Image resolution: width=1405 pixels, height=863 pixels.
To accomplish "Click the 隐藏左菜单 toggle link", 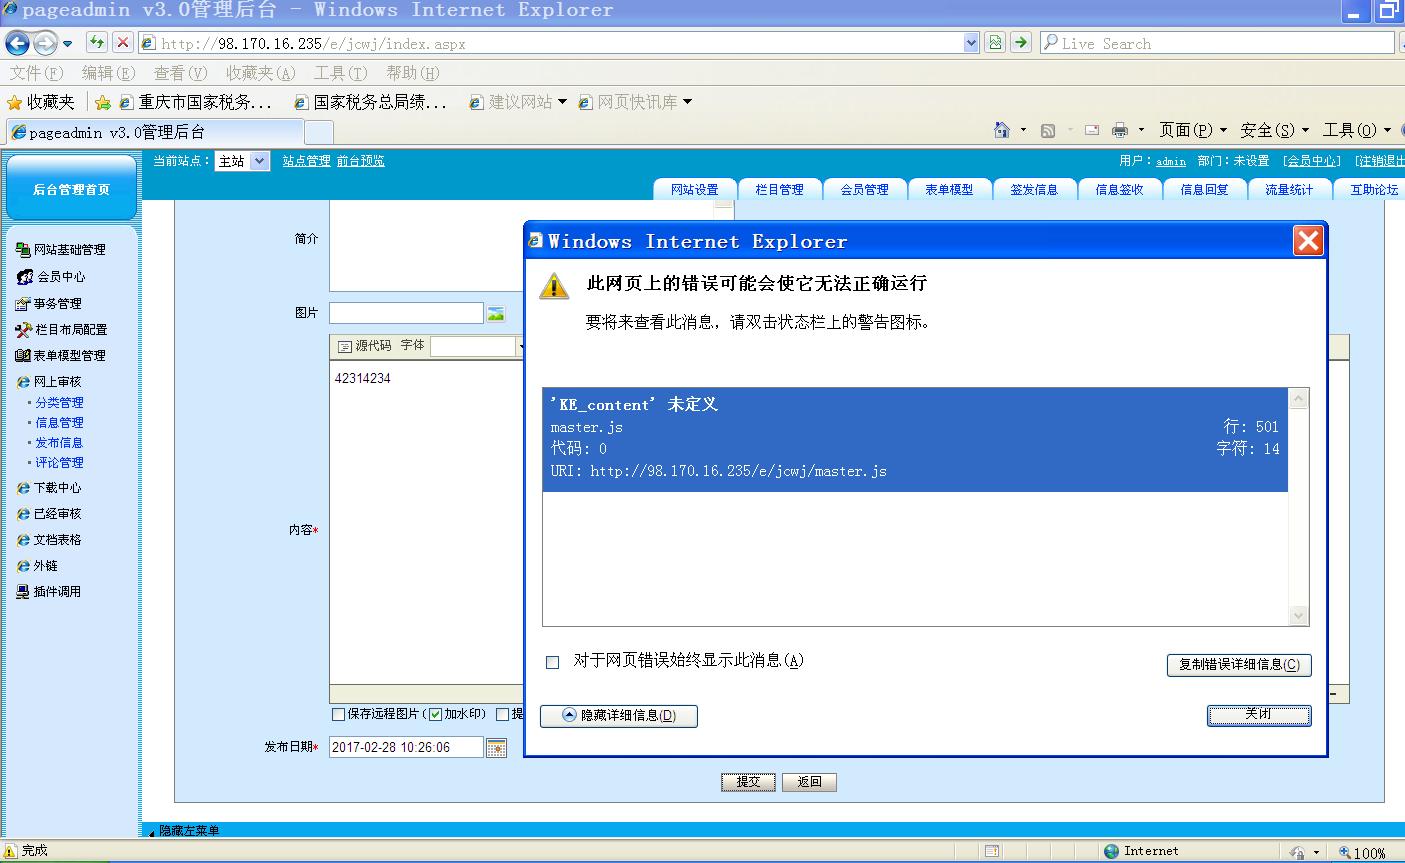I will tap(188, 831).
